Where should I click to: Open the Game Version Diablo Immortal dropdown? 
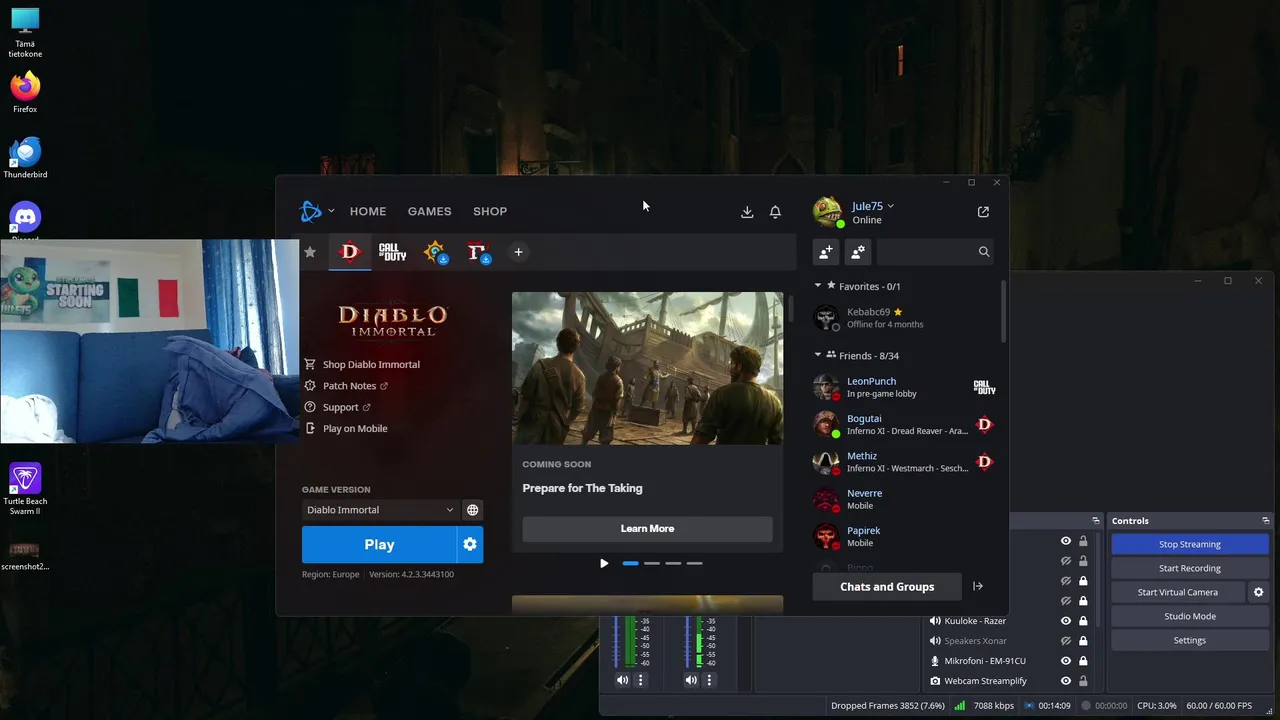[380, 510]
